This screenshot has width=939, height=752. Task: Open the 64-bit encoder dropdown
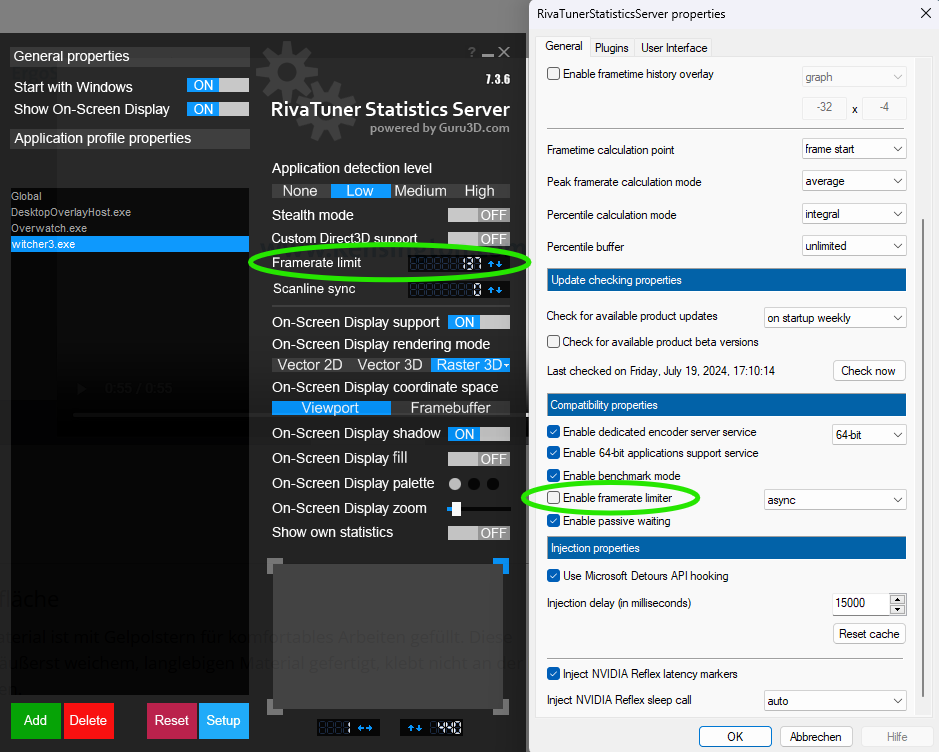point(869,435)
